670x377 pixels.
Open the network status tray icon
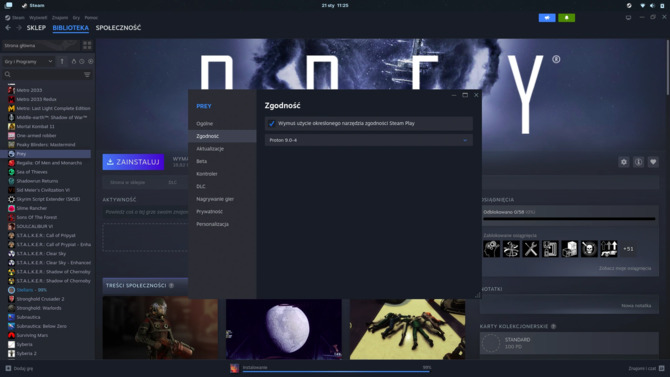[x=642, y=6]
